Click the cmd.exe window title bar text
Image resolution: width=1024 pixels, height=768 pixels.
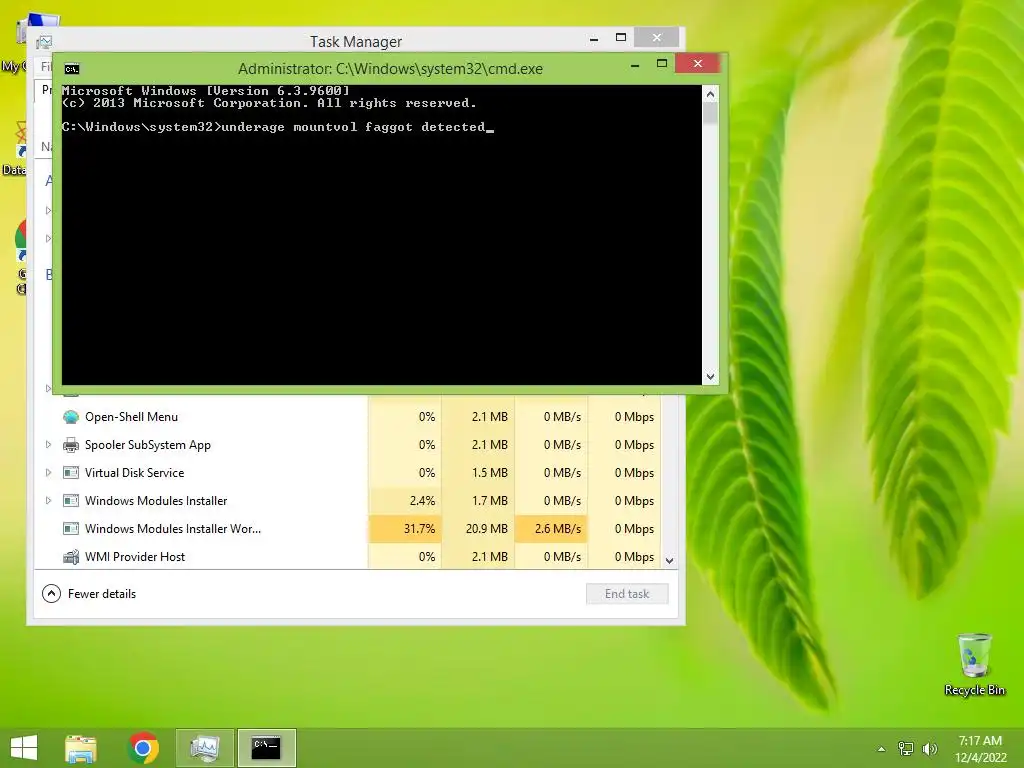(x=391, y=69)
